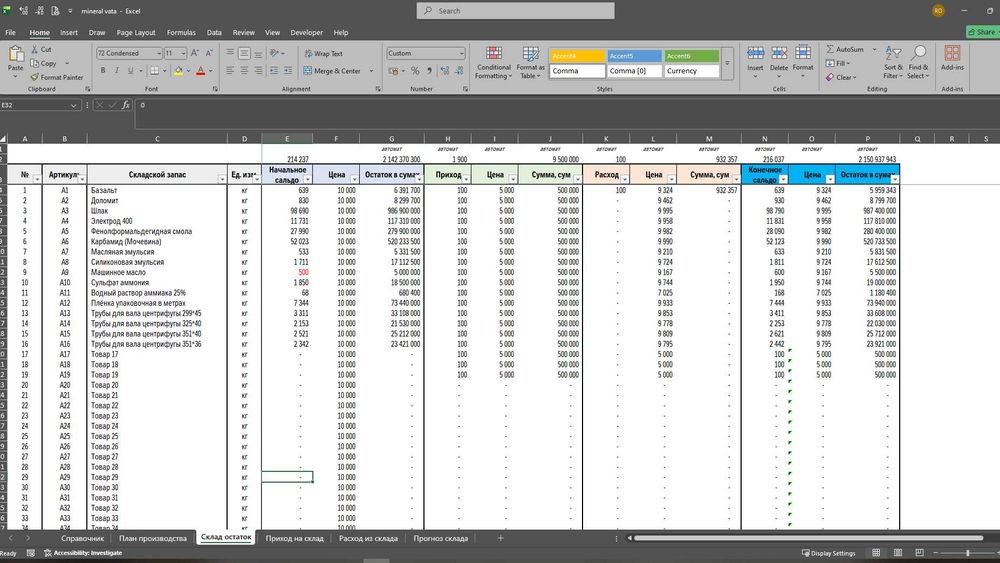1000x563 pixels.
Task: Open Find & Select magnifier
Action: point(918,62)
